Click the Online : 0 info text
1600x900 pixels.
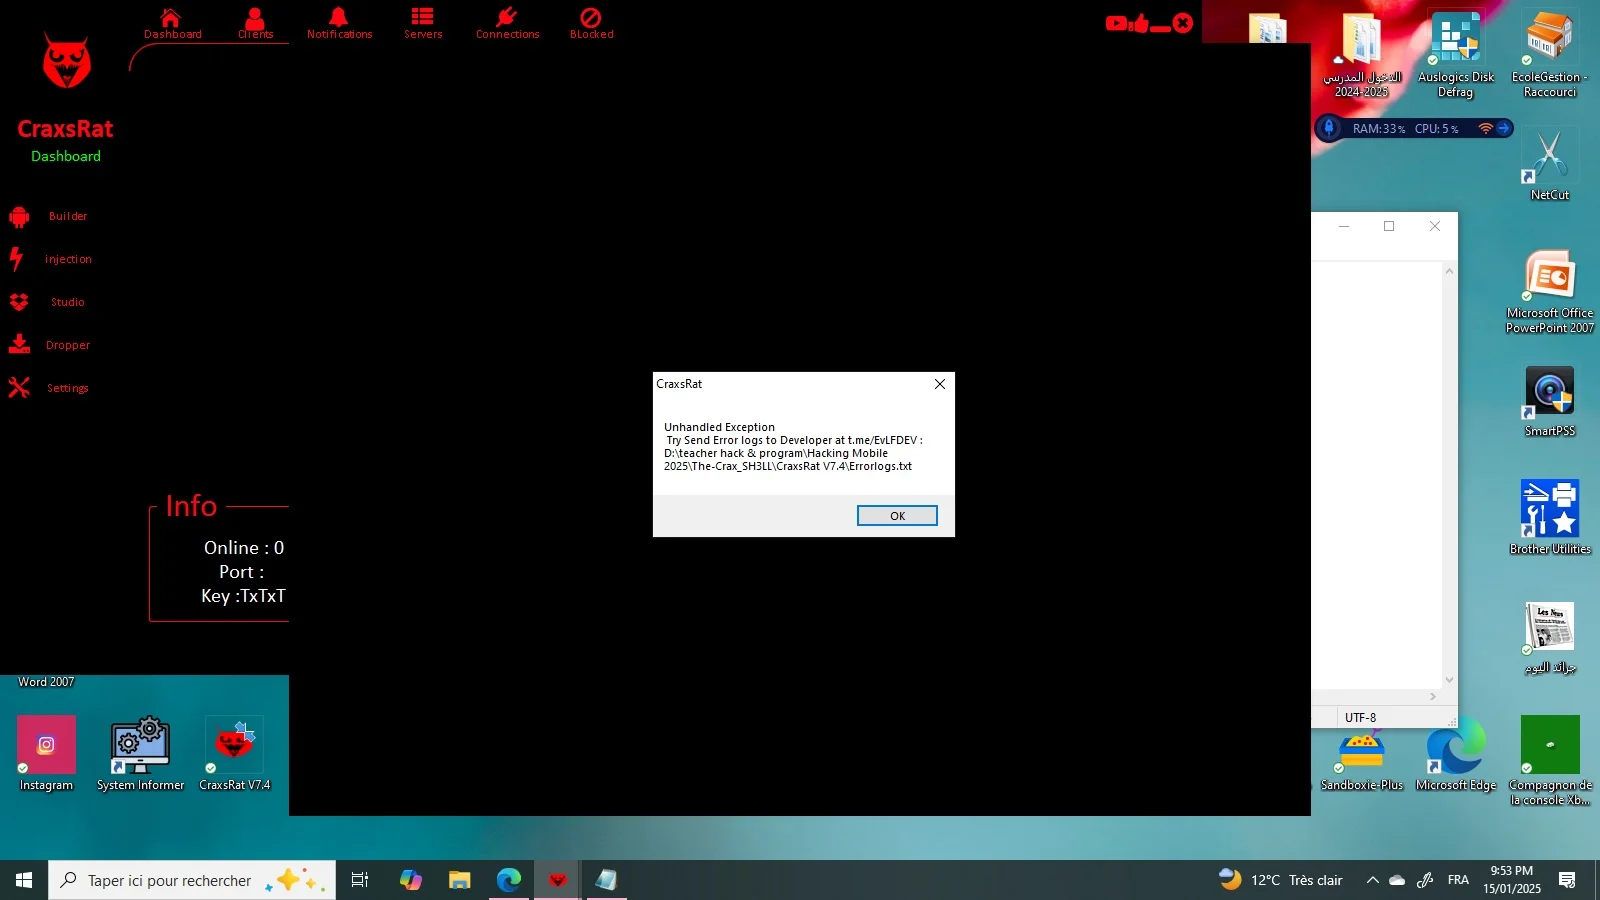(244, 548)
